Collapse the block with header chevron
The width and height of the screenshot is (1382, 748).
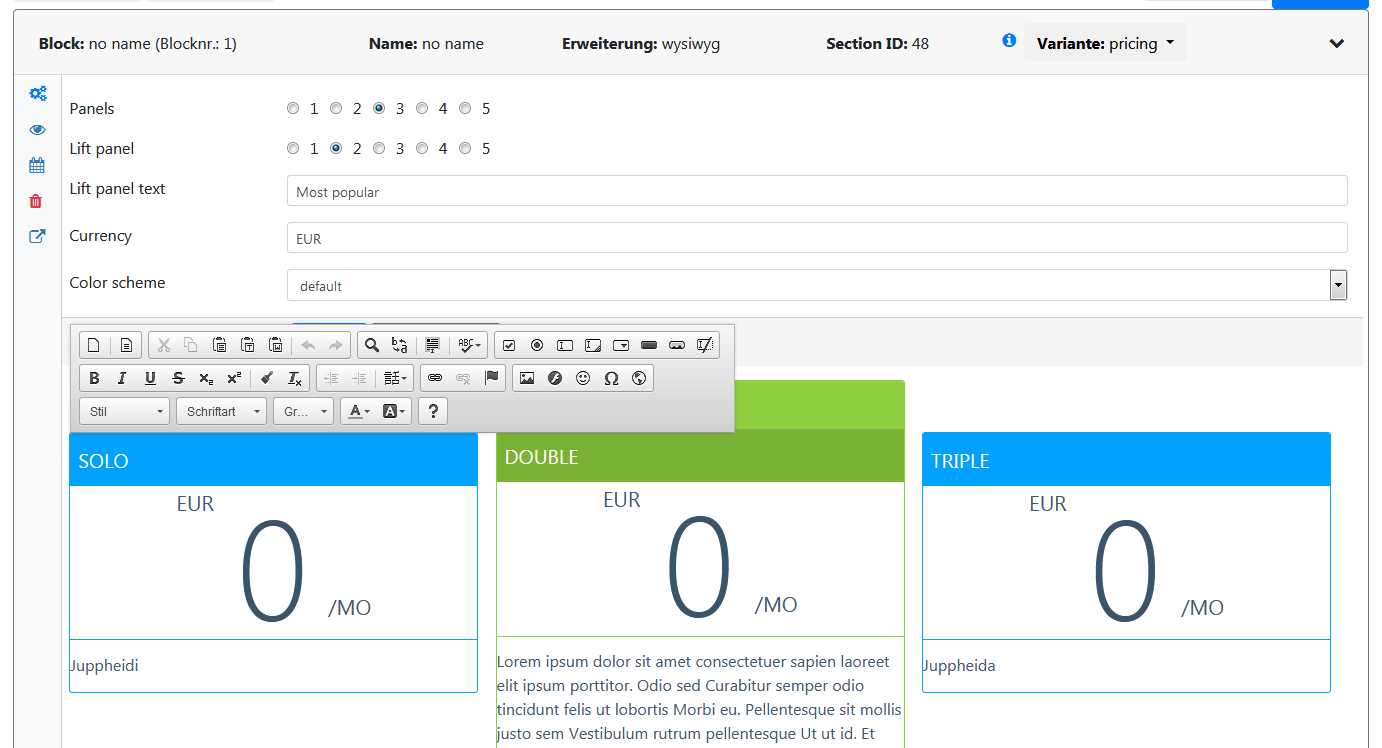click(1337, 44)
